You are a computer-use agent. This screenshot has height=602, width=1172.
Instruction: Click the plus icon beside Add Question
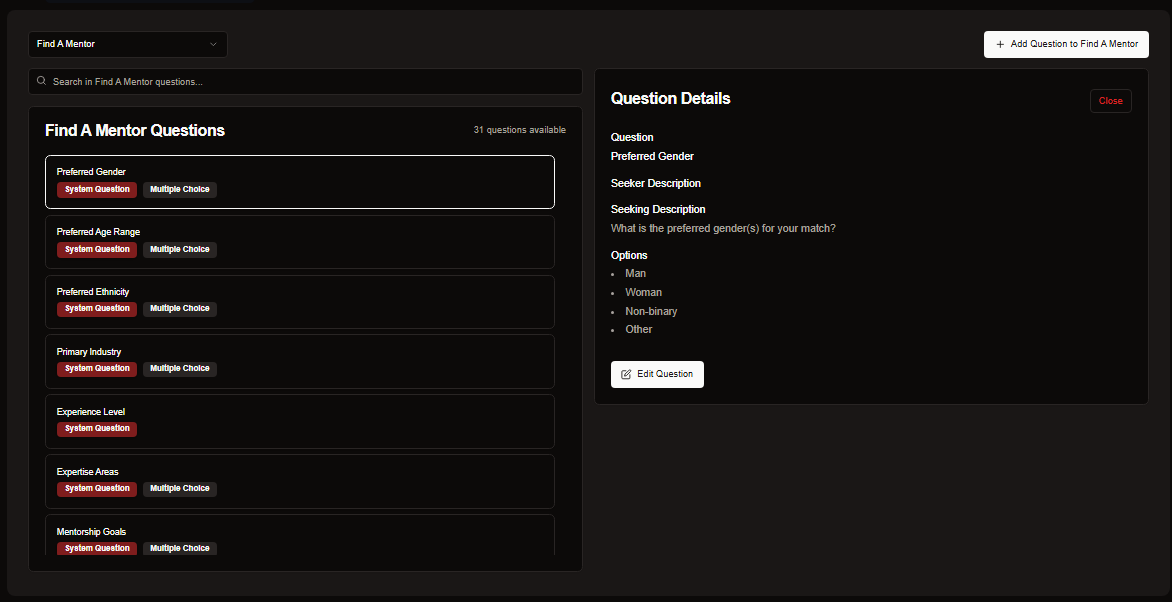point(1000,44)
